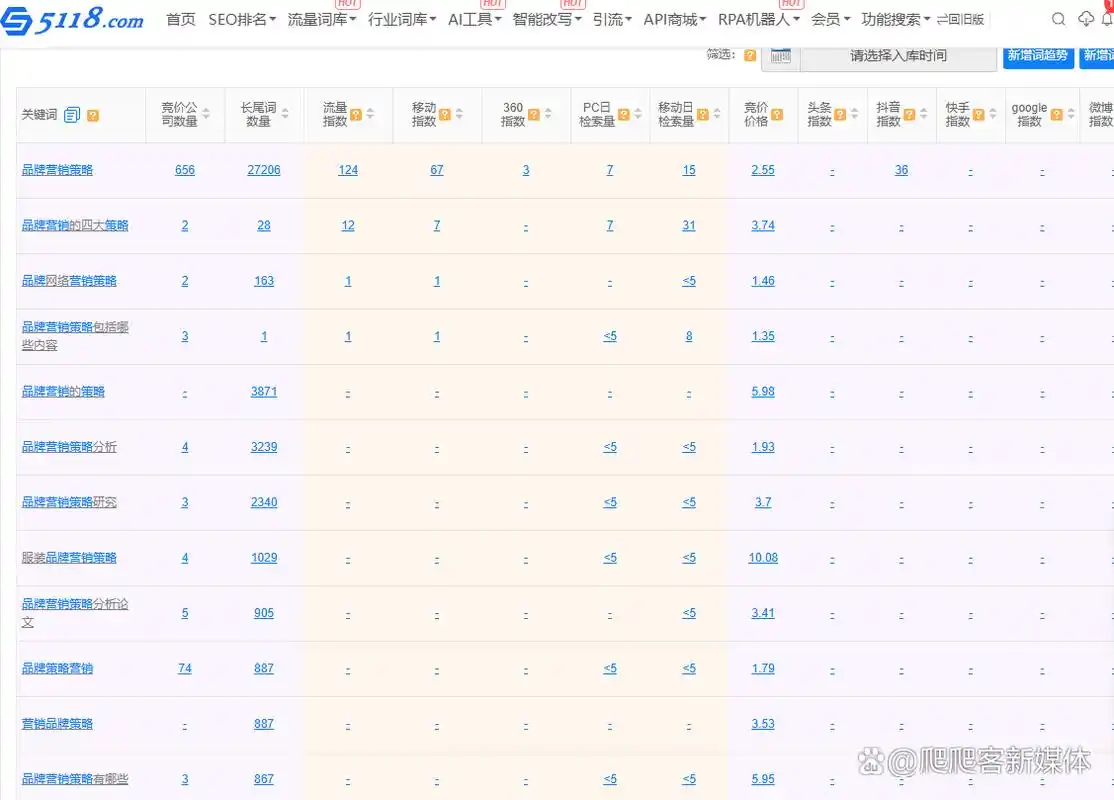Click the calendar icon beside 入库时间 field

pyautogui.click(x=780, y=56)
